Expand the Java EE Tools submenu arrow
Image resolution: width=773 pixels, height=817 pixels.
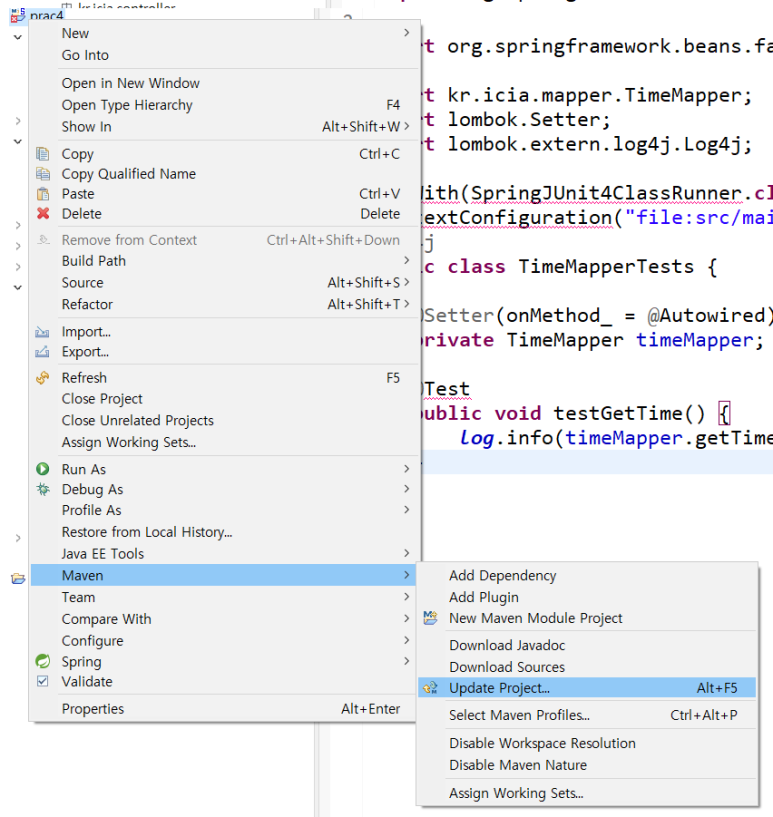coord(407,553)
